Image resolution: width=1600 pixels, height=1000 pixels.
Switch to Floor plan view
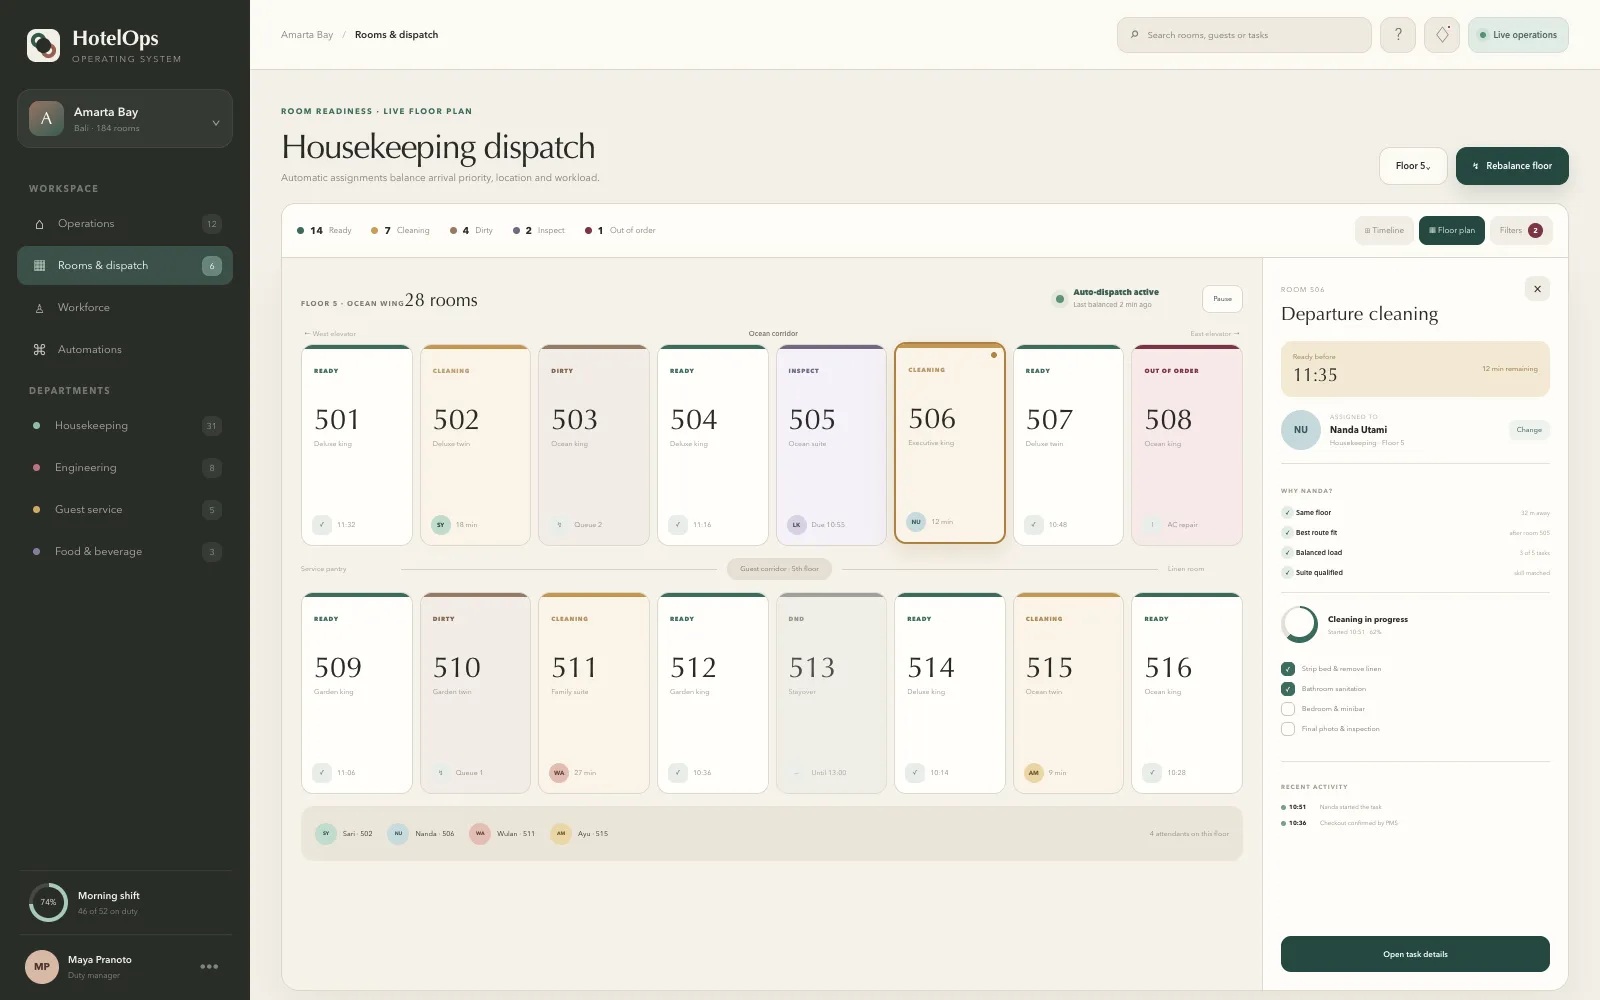(1452, 231)
